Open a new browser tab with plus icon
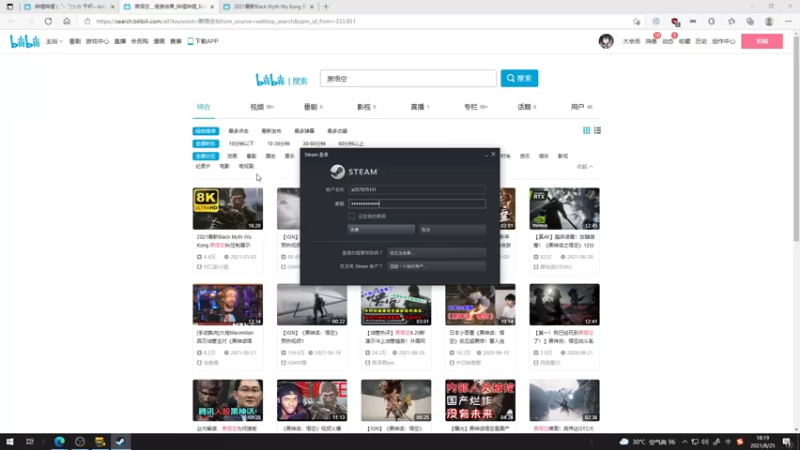The image size is (800, 450). pos(326,7)
